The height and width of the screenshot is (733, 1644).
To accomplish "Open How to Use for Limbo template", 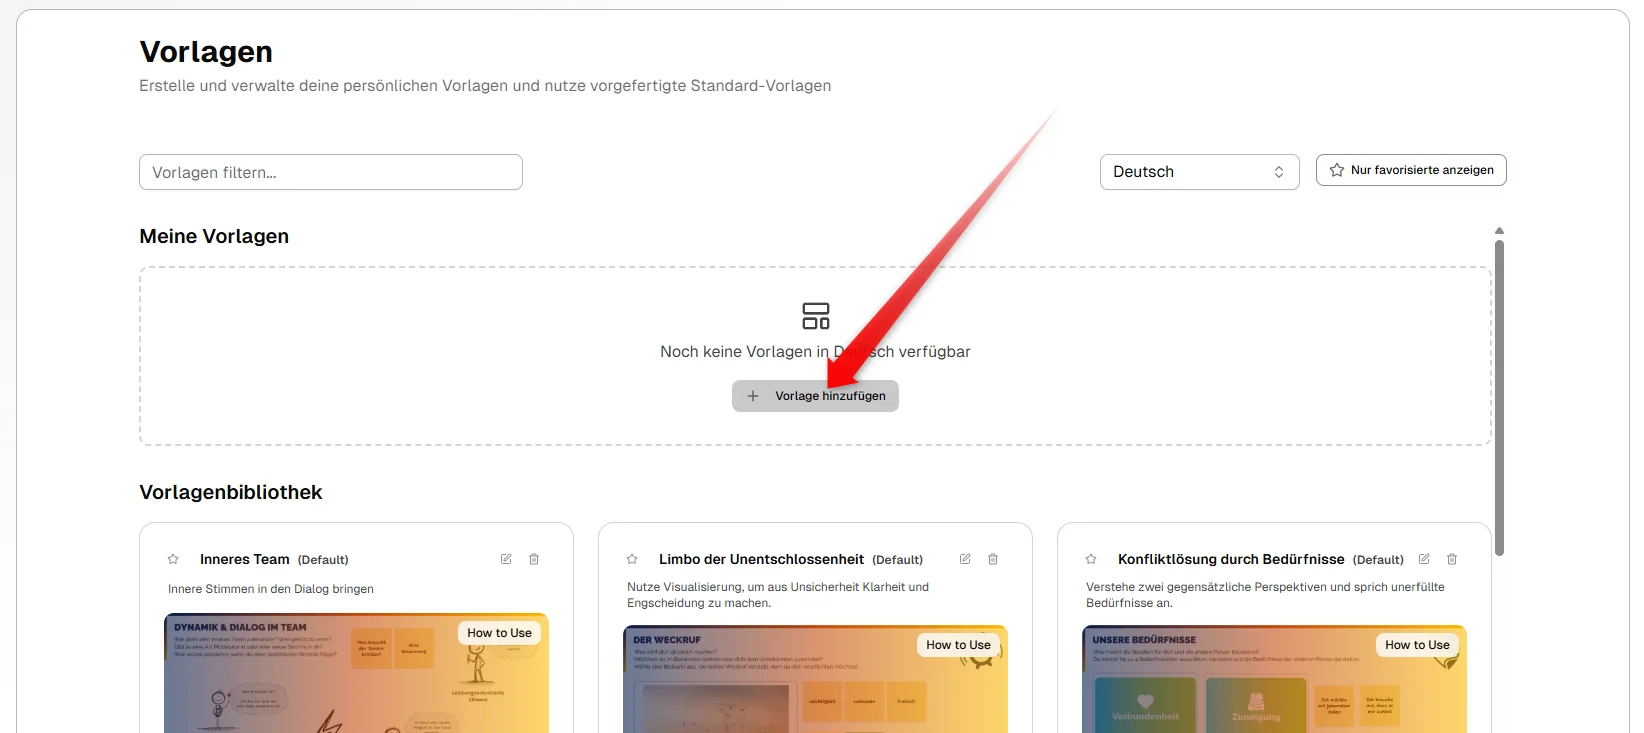I will 958,645.
